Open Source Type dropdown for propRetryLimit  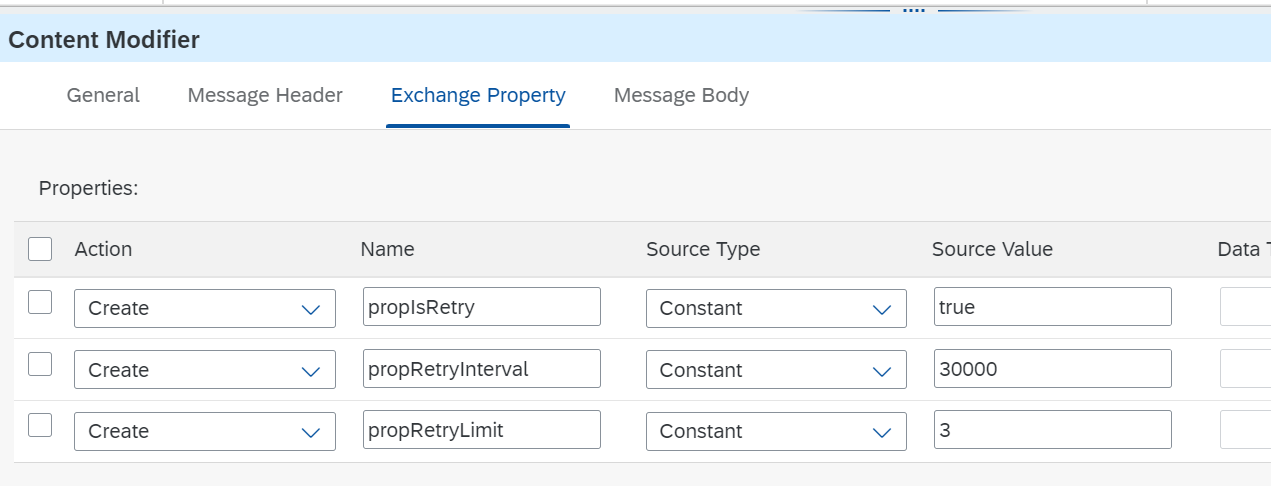click(x=776, y=431)
